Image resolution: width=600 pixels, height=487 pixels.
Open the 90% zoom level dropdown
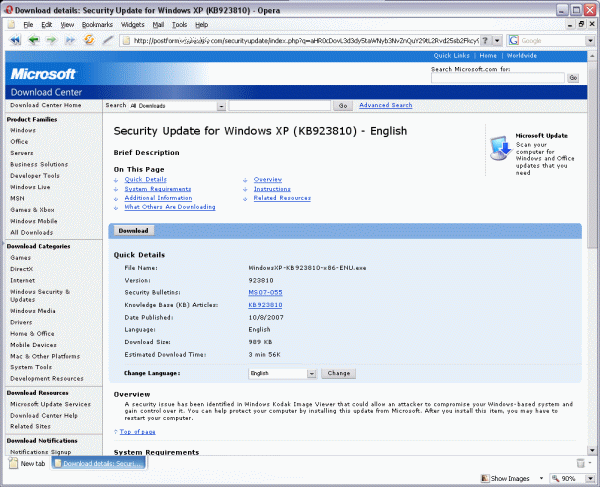click(x=590, y=478)
